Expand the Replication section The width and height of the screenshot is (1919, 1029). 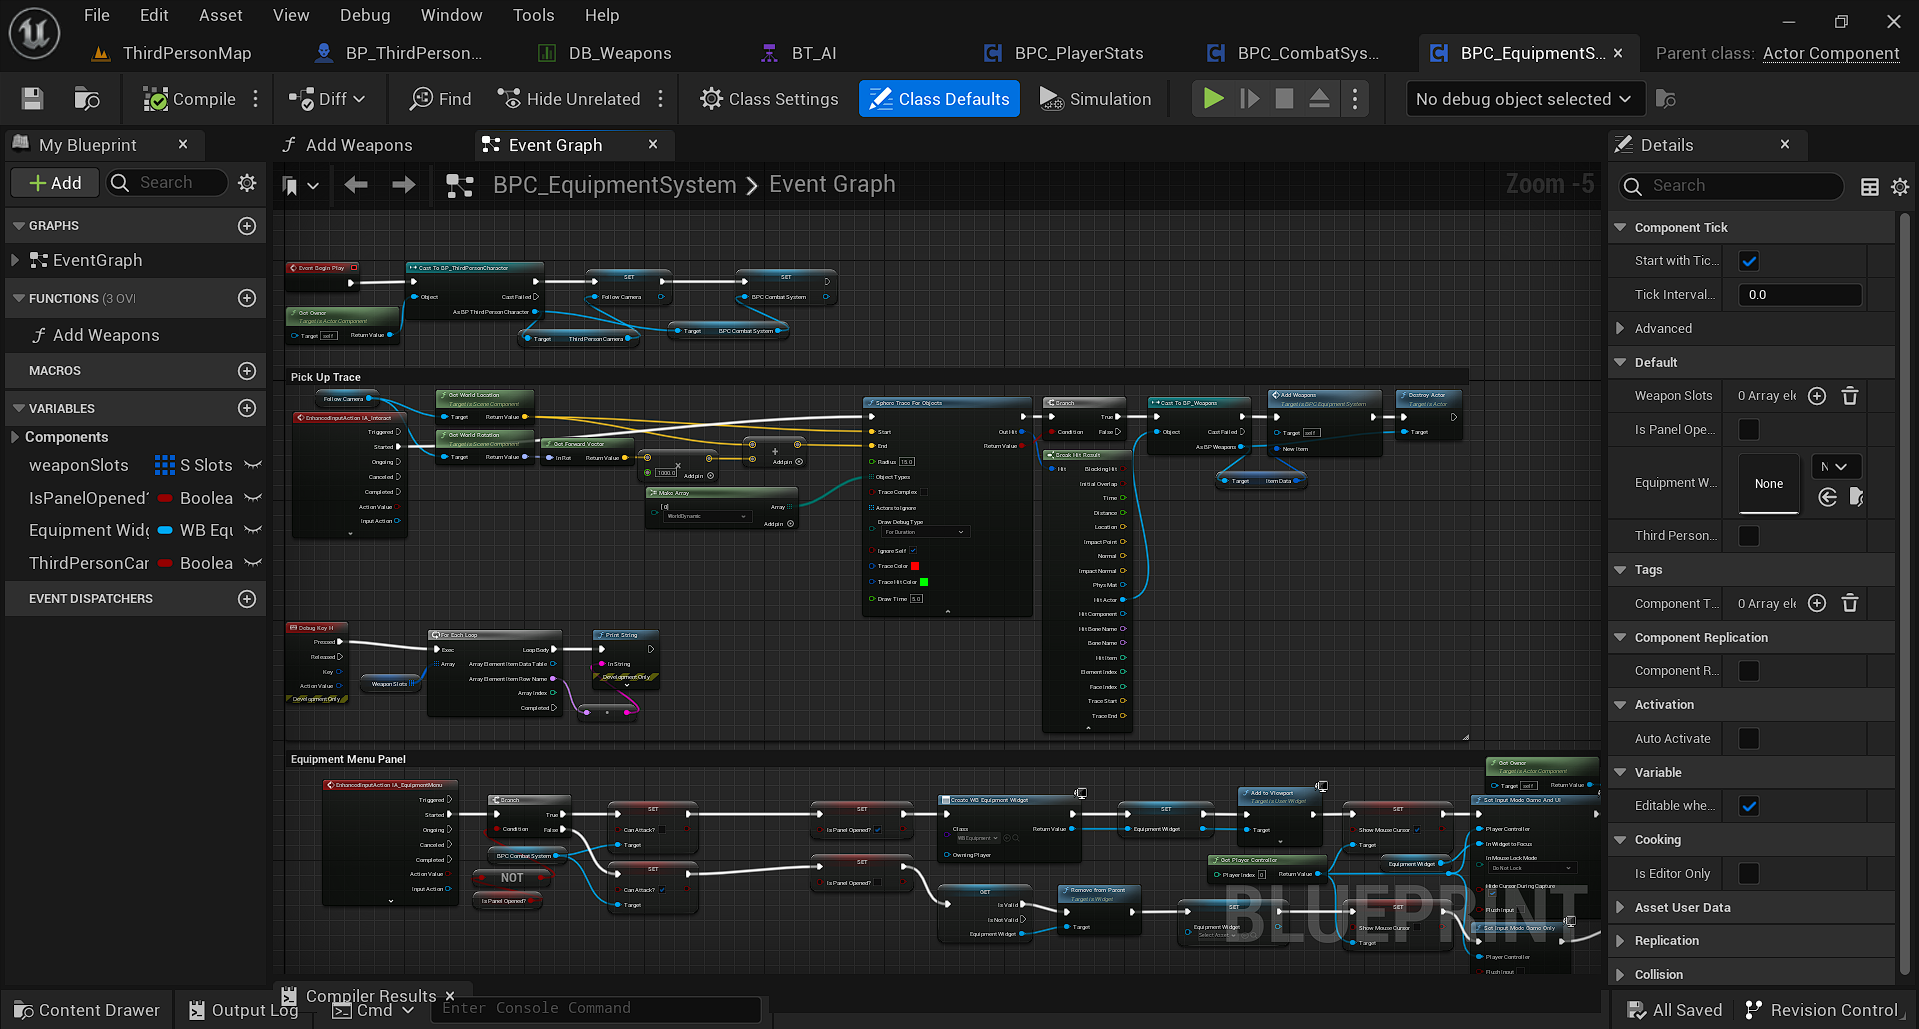point(1620,941)
